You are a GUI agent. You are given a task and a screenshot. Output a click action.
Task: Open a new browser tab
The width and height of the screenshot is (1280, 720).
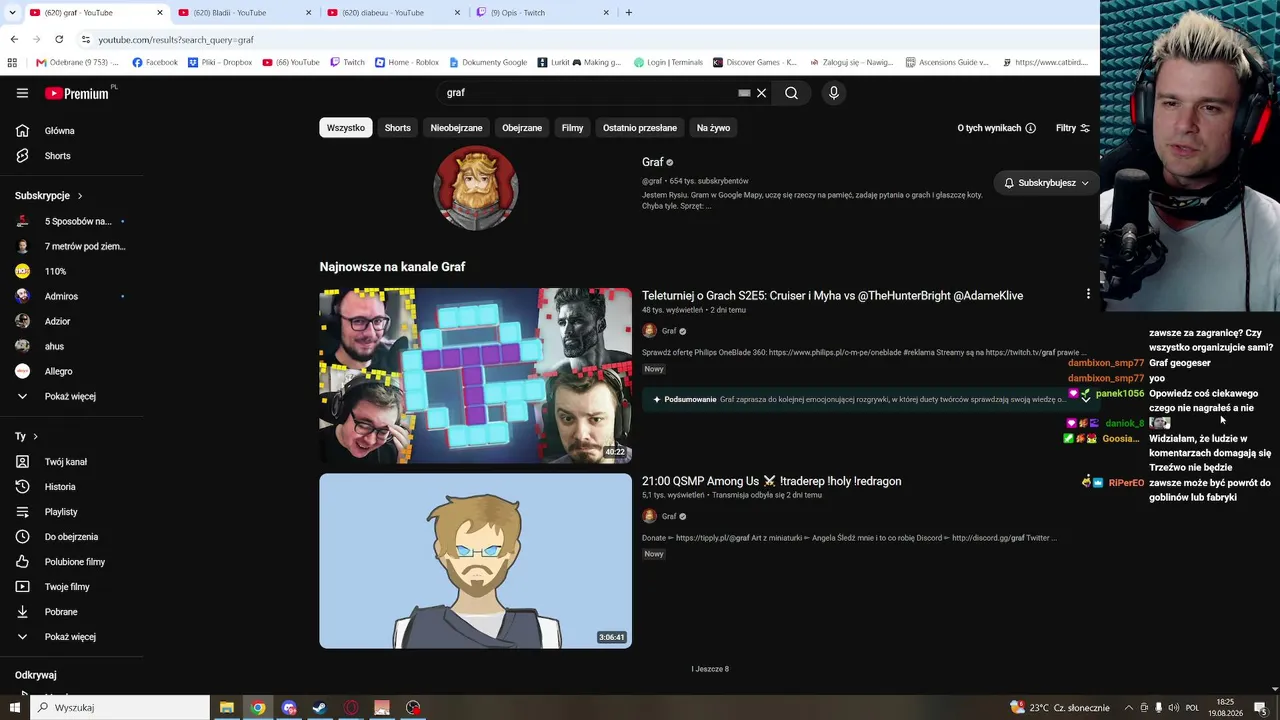click(628, 13)
